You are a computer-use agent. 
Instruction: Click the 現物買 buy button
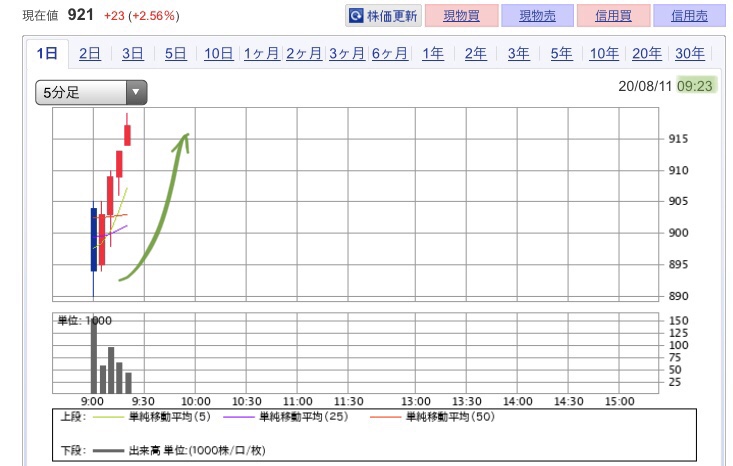coord(461,16)
